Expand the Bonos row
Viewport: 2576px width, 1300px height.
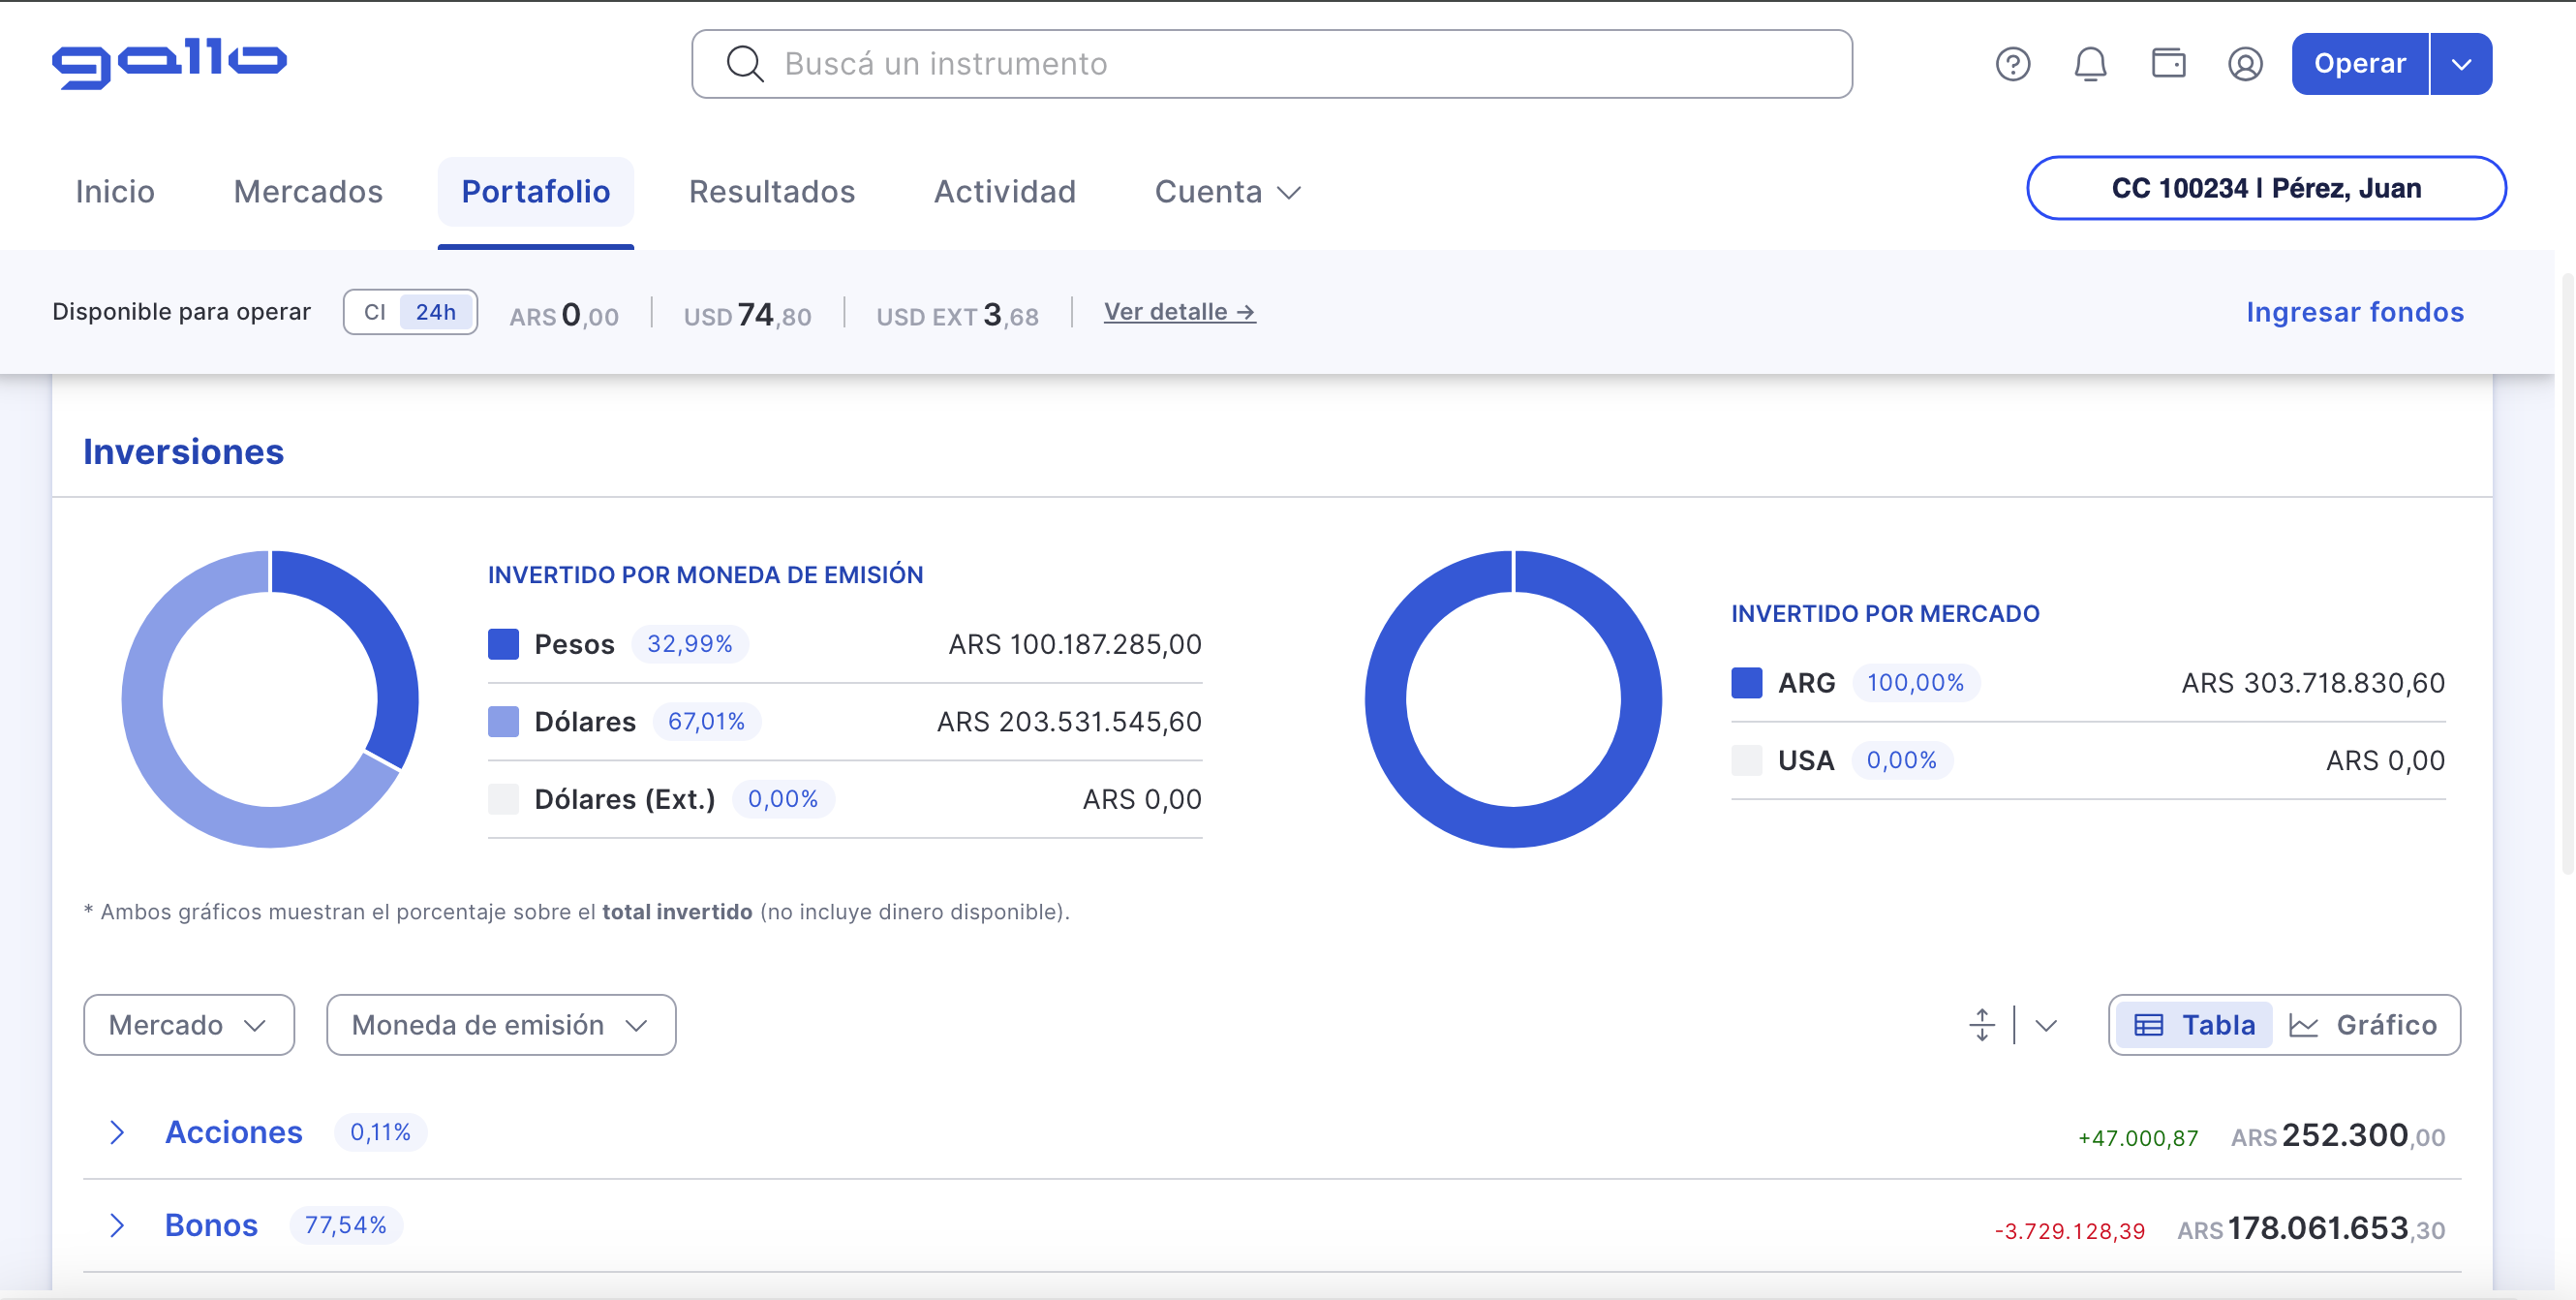click(x=117, y=1225)
